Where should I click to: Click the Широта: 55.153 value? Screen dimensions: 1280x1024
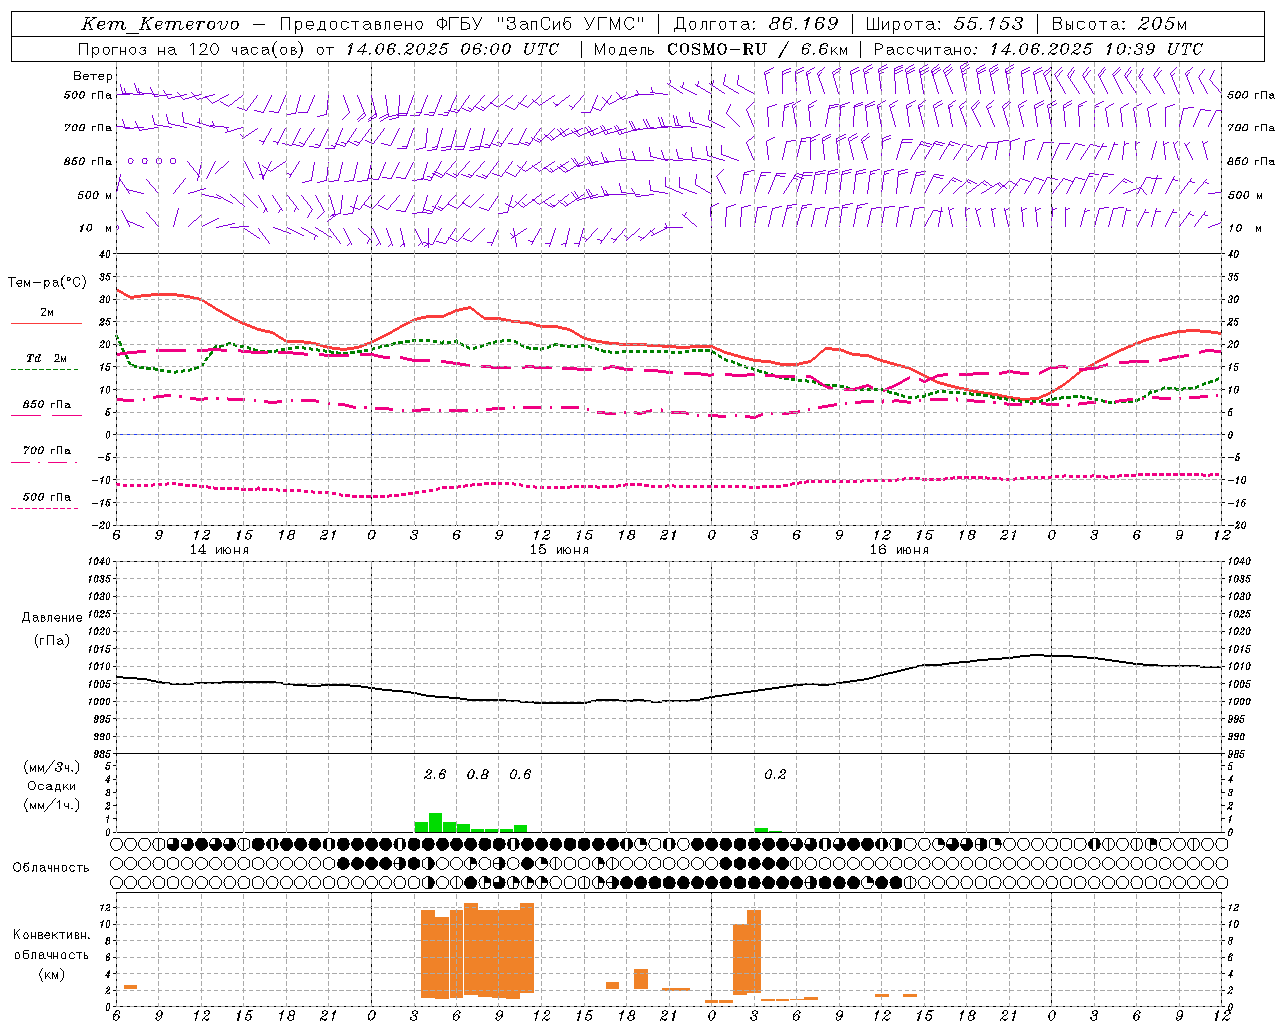pyautogui.click(x=945, y=24)
